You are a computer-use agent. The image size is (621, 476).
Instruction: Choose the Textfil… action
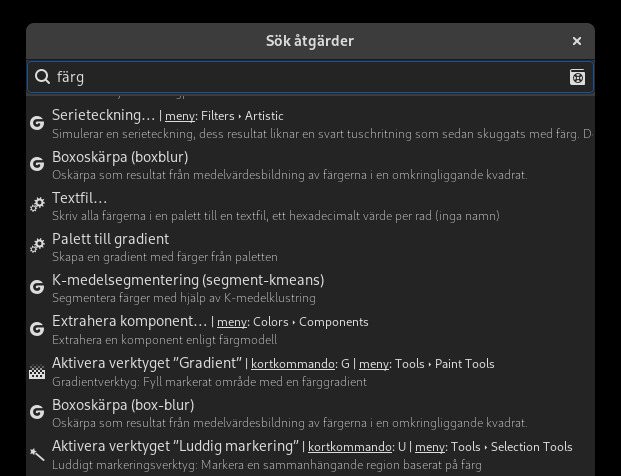point(310,206)
